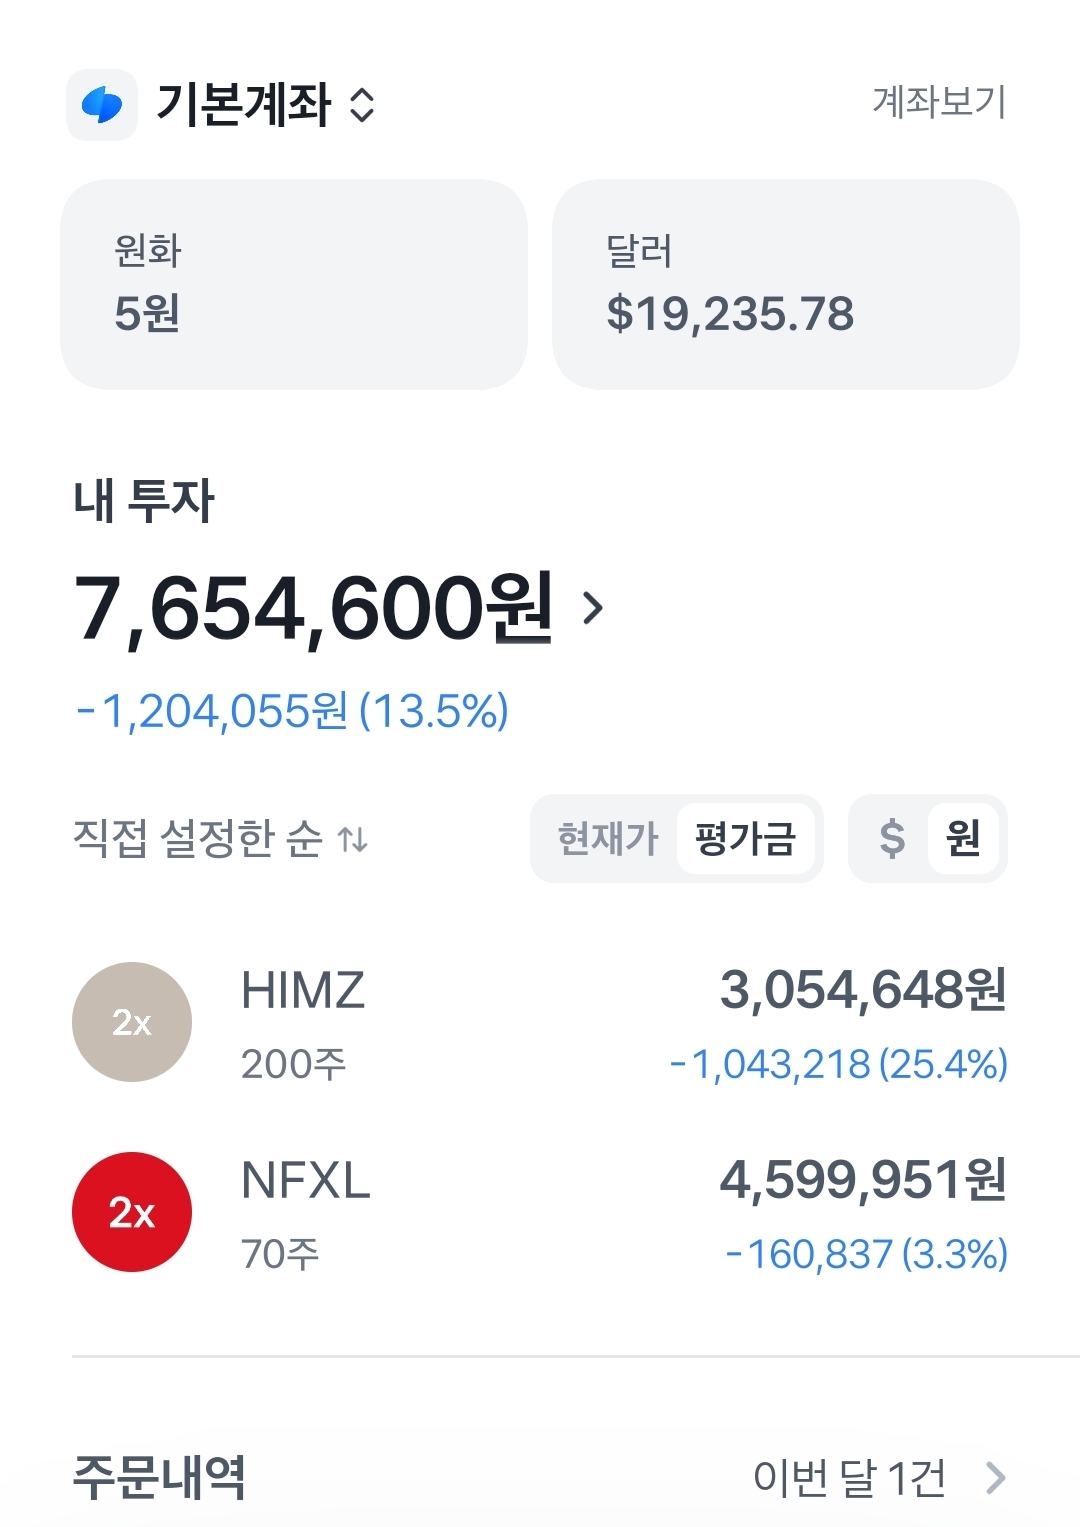
Task: Open the 계좌보기 link
Action: 939,102
